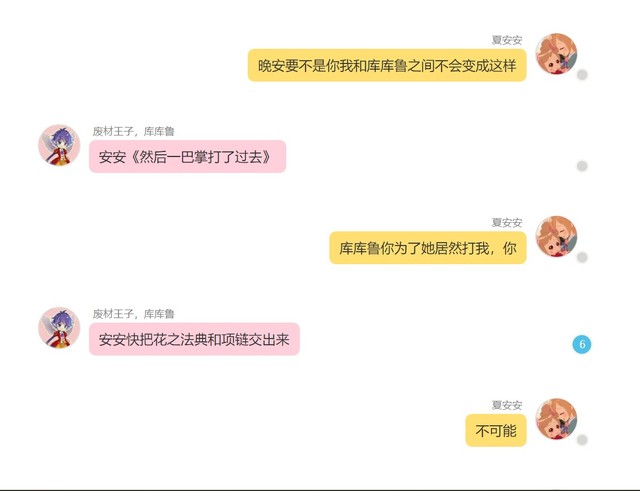
Task: Select the pink bubble '安安快把花之法典和项链交出来'
Action: pos(194,339)
